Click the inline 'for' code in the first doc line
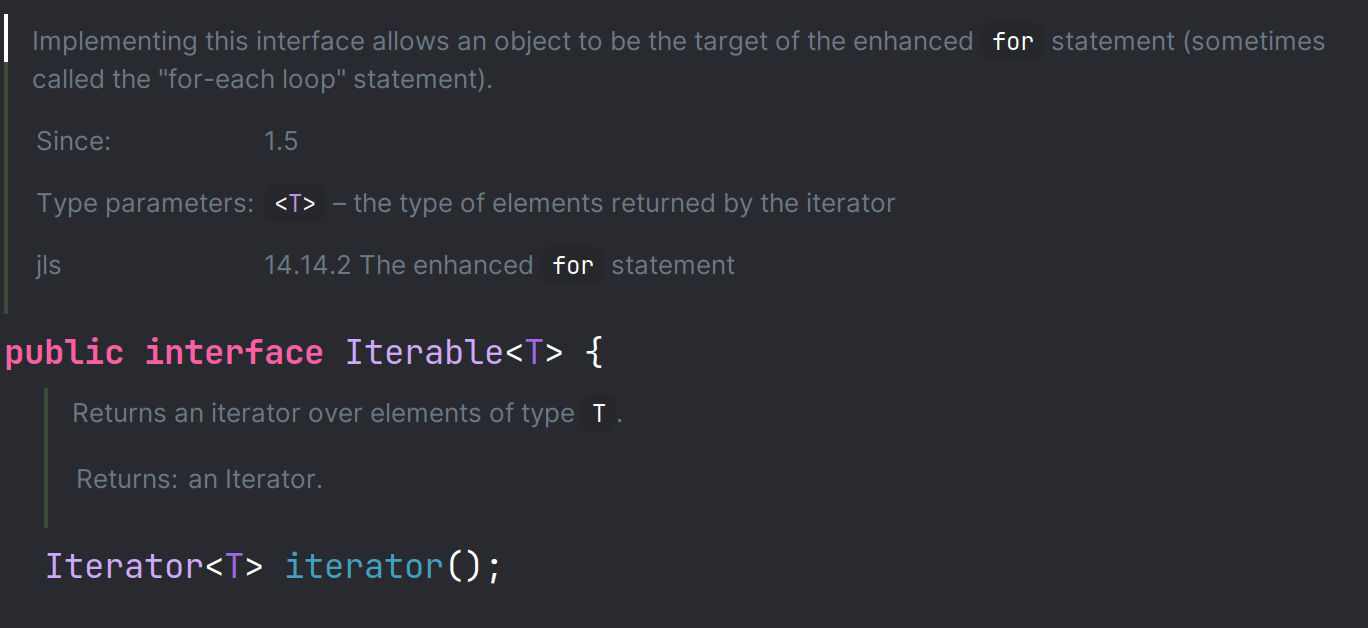Viewport: 1368px width, 628px height. (x=1012, y=42)
